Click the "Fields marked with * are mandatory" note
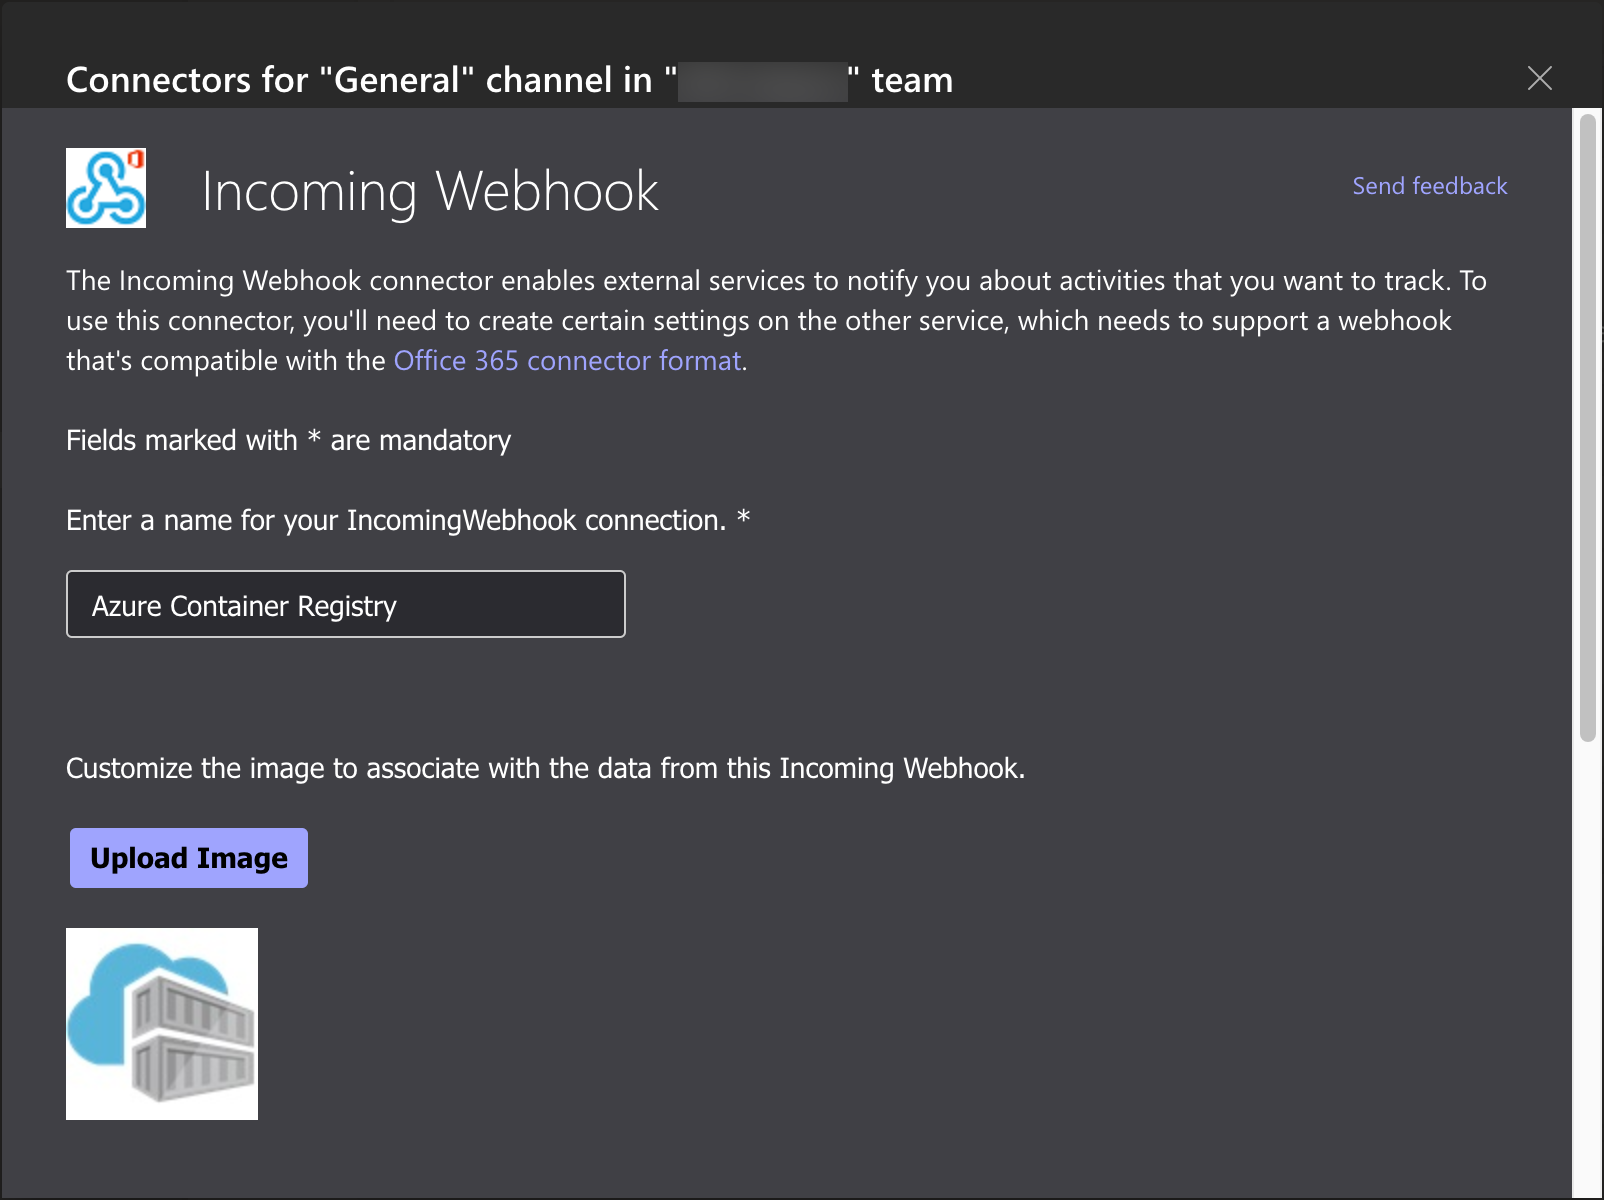Image resolution: width=1604 pixels, height=1200 pixels. pos(288,441)
